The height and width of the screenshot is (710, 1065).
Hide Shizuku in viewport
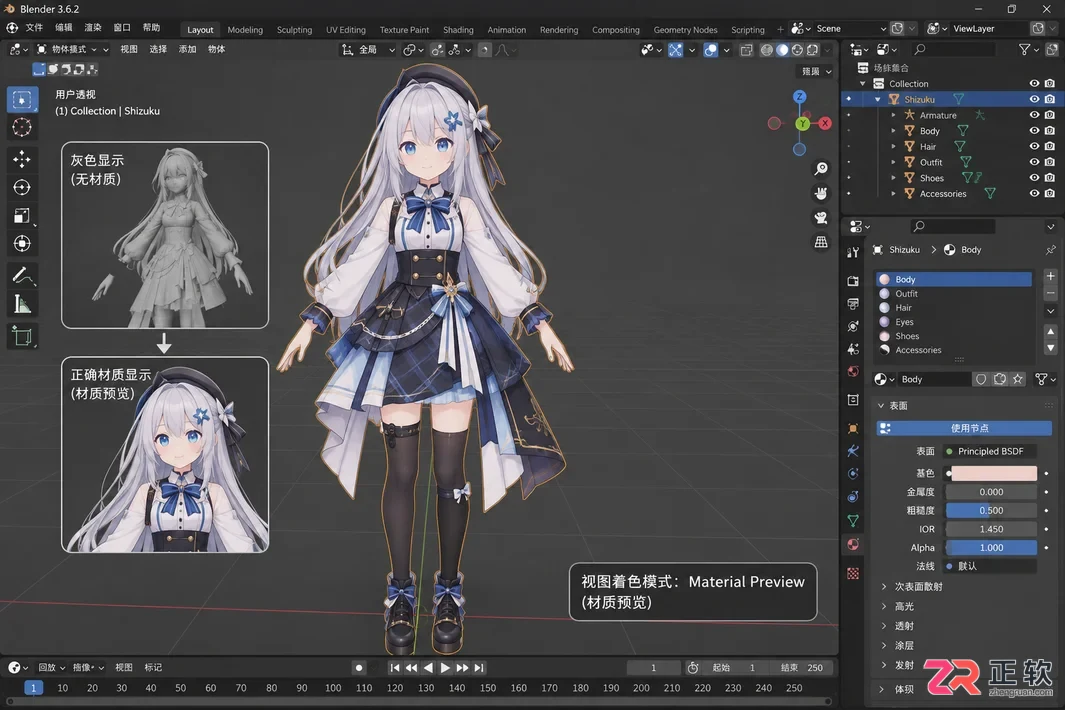pos(1034,99)
